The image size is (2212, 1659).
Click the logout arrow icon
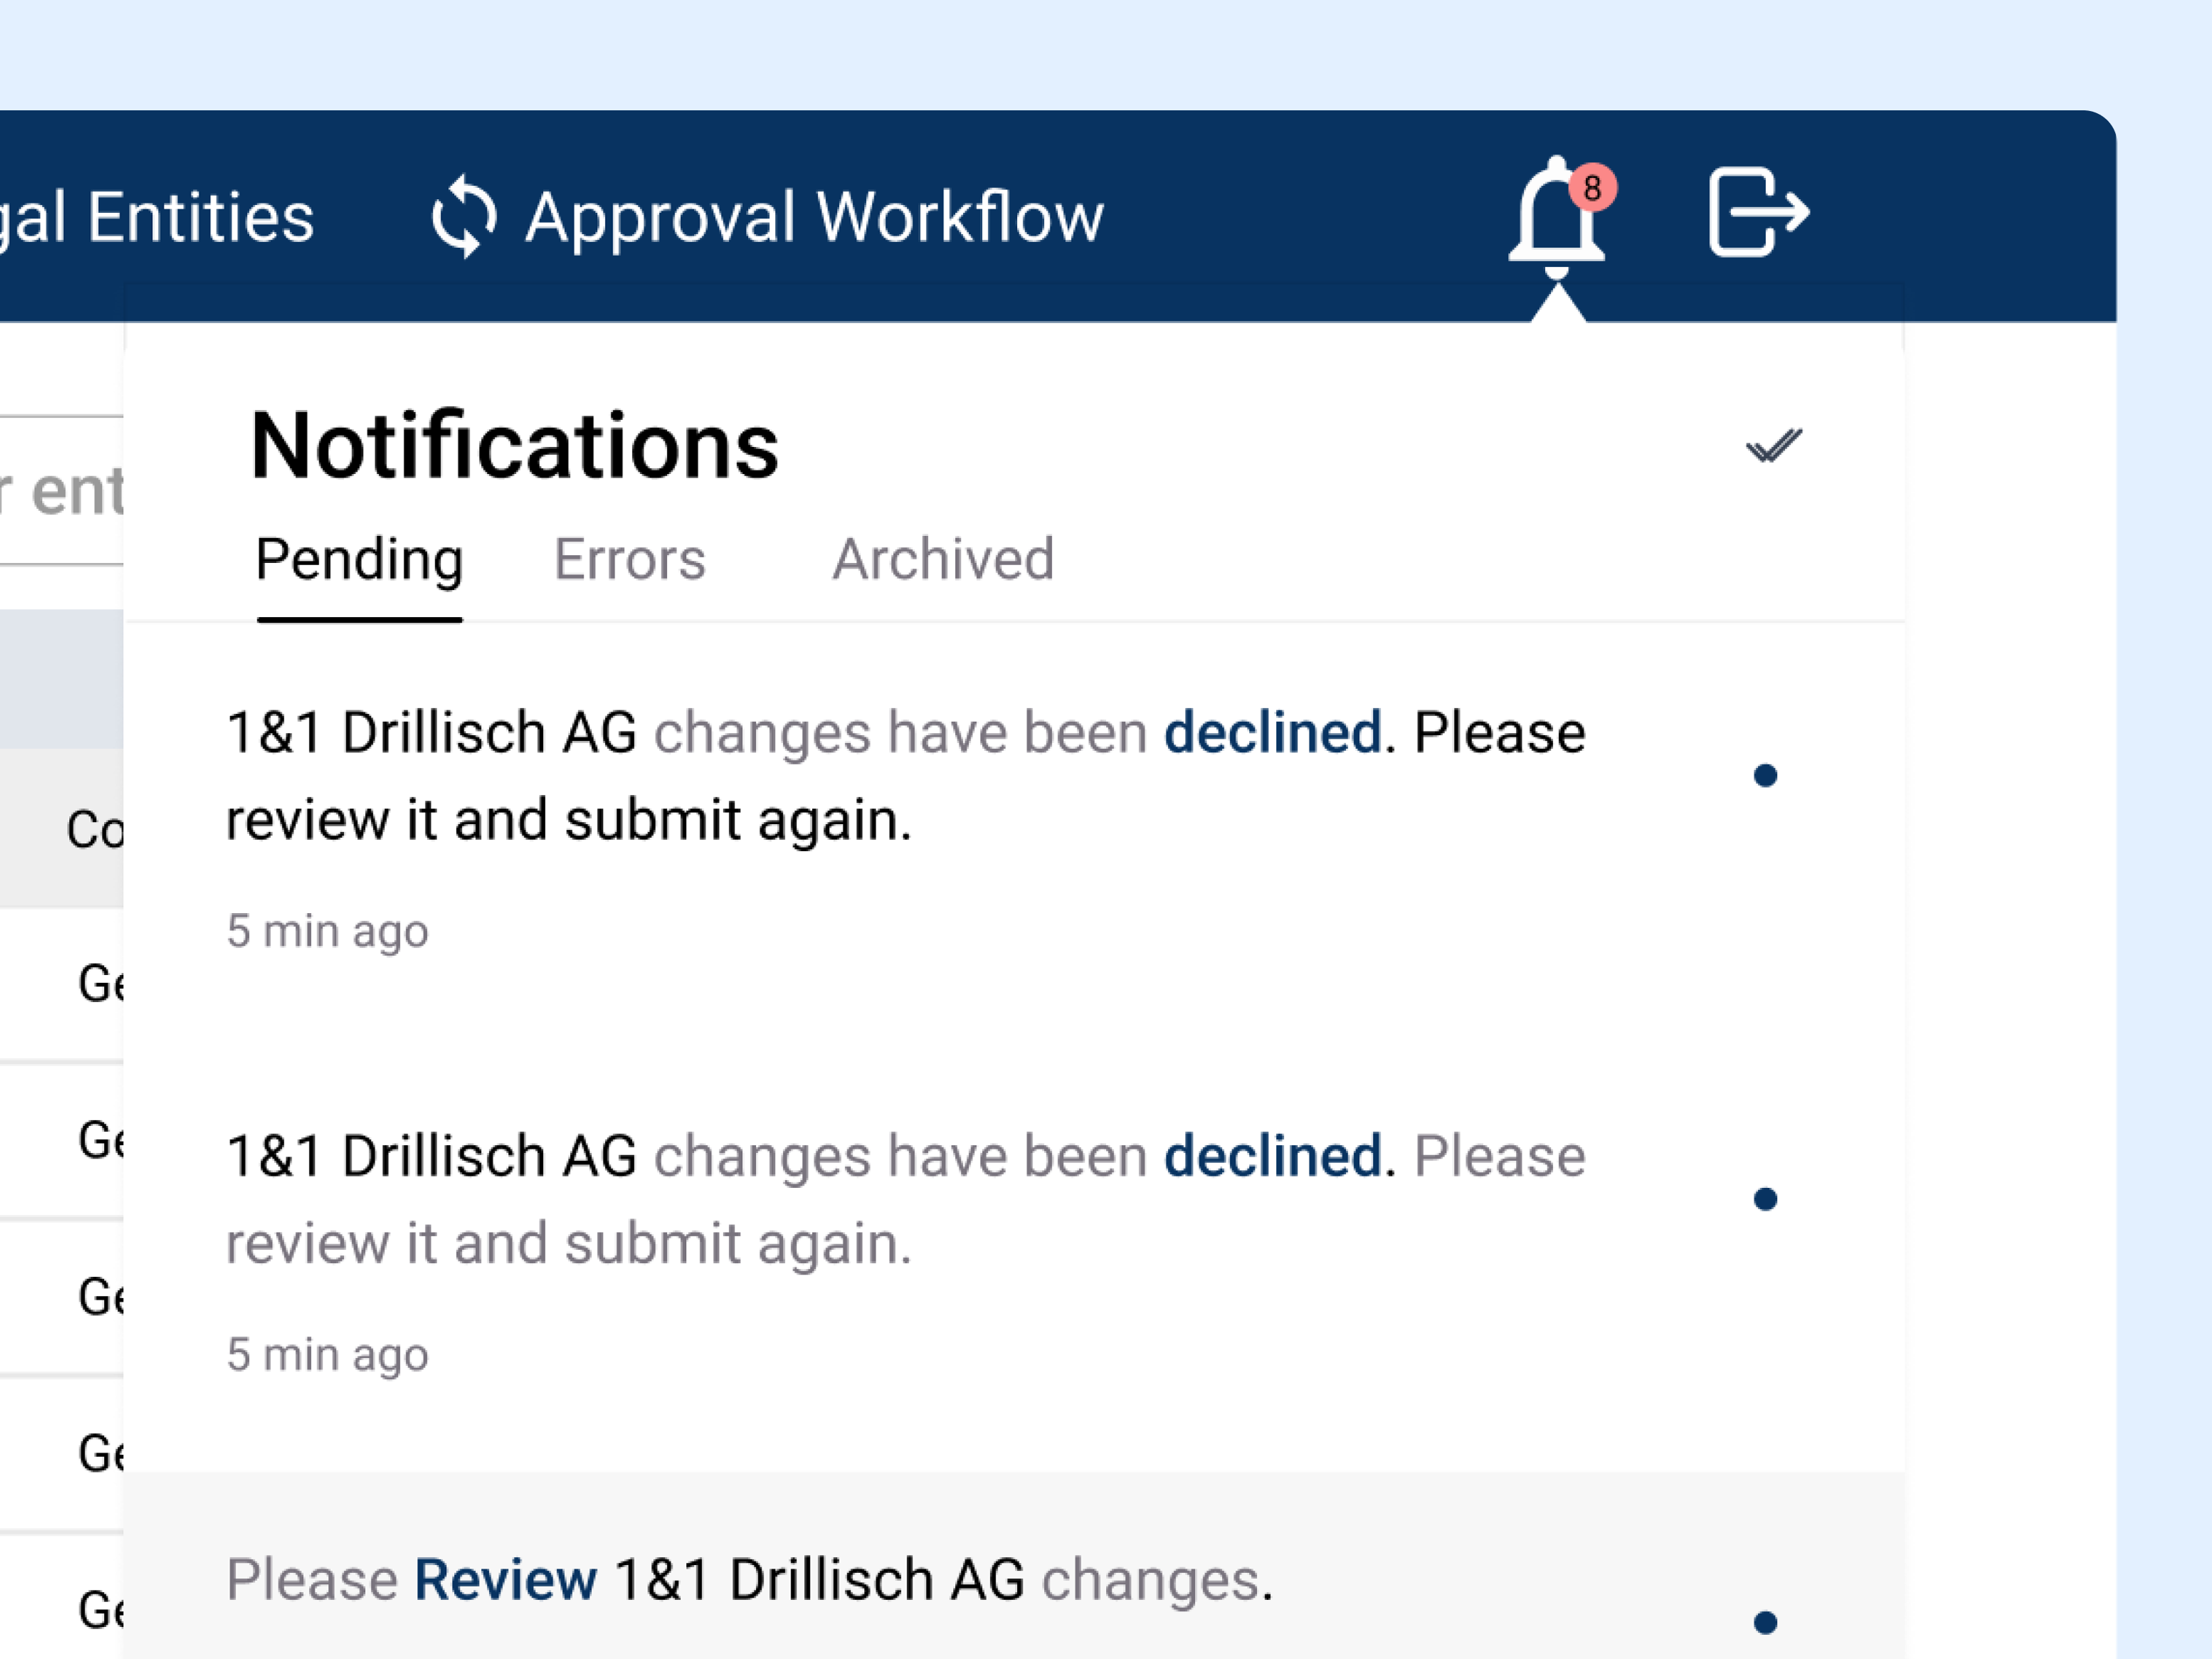click(1759, 212)
